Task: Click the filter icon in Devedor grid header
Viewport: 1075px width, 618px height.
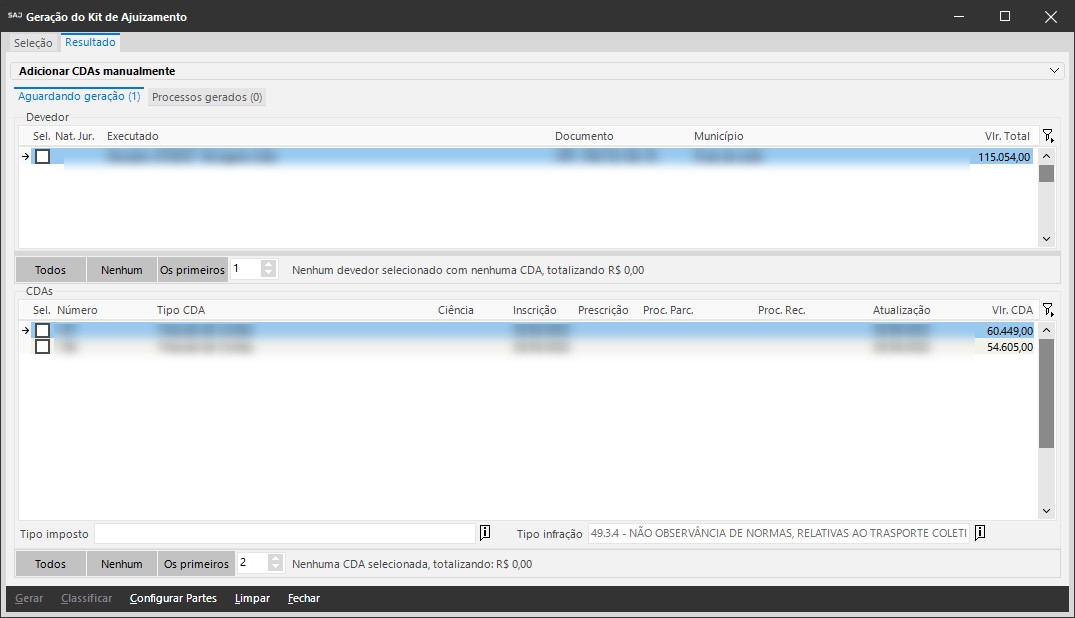Action: pyautogui.click(x=1047, y=136)
